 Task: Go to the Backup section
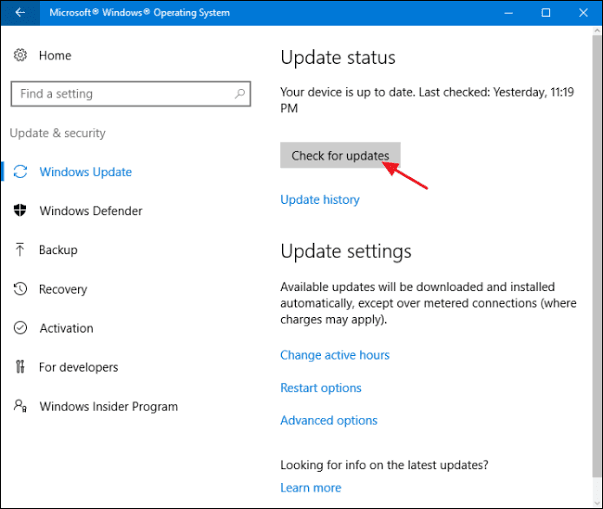point(58,250)
